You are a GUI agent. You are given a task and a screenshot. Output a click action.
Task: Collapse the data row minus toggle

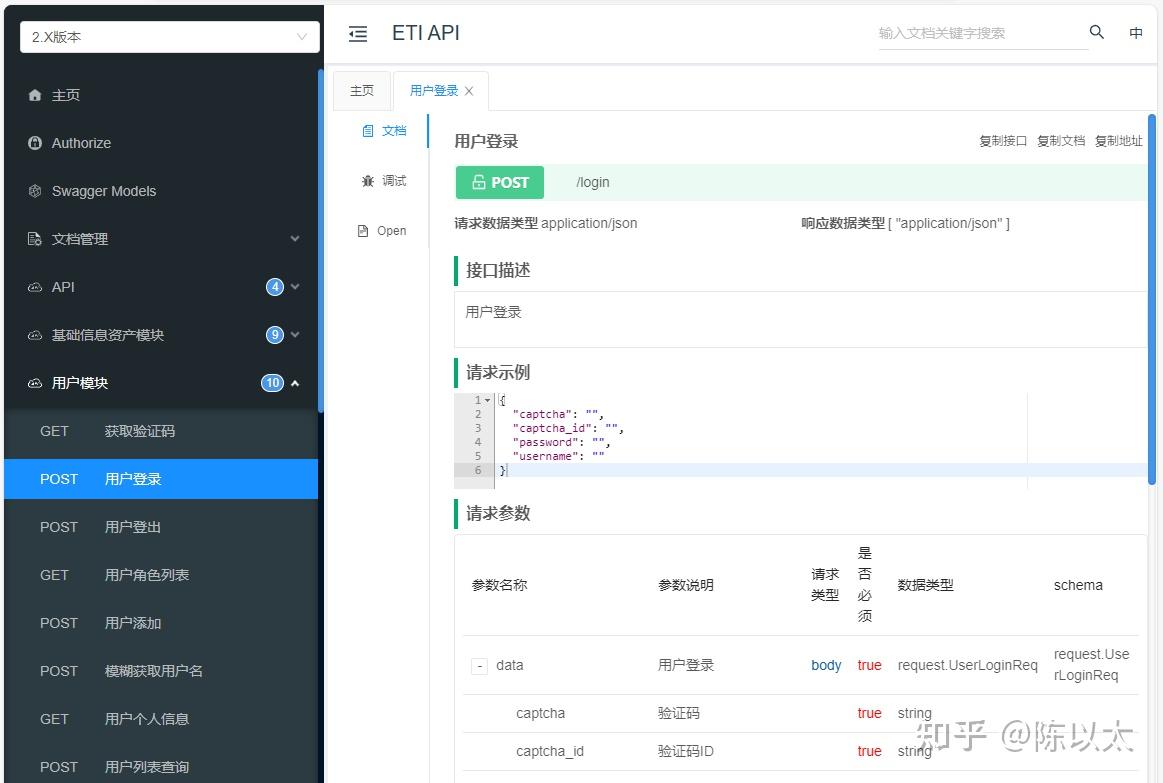tap(479, 666)
